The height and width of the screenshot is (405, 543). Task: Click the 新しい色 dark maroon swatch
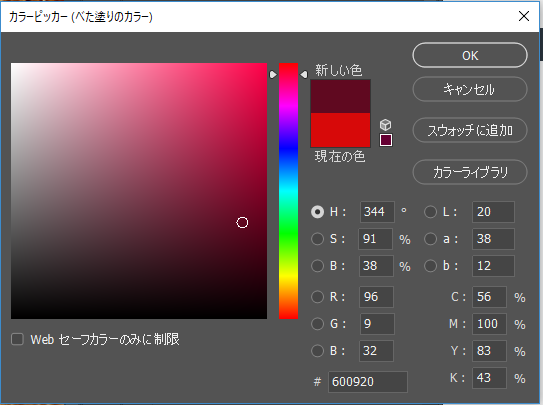tap(340, 97)
